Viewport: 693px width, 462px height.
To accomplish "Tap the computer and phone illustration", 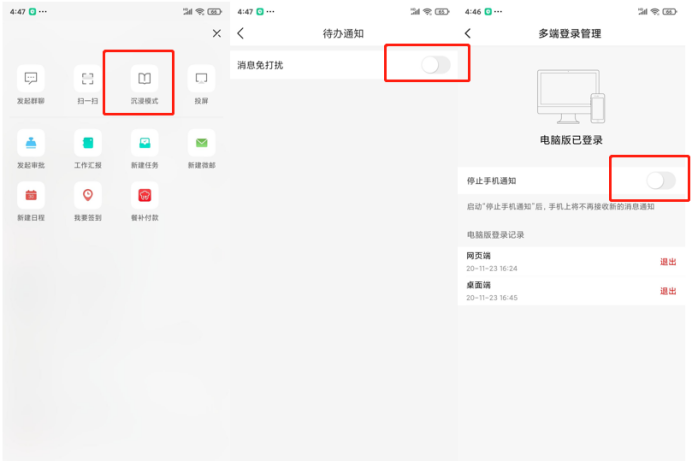I will point(571,96).
